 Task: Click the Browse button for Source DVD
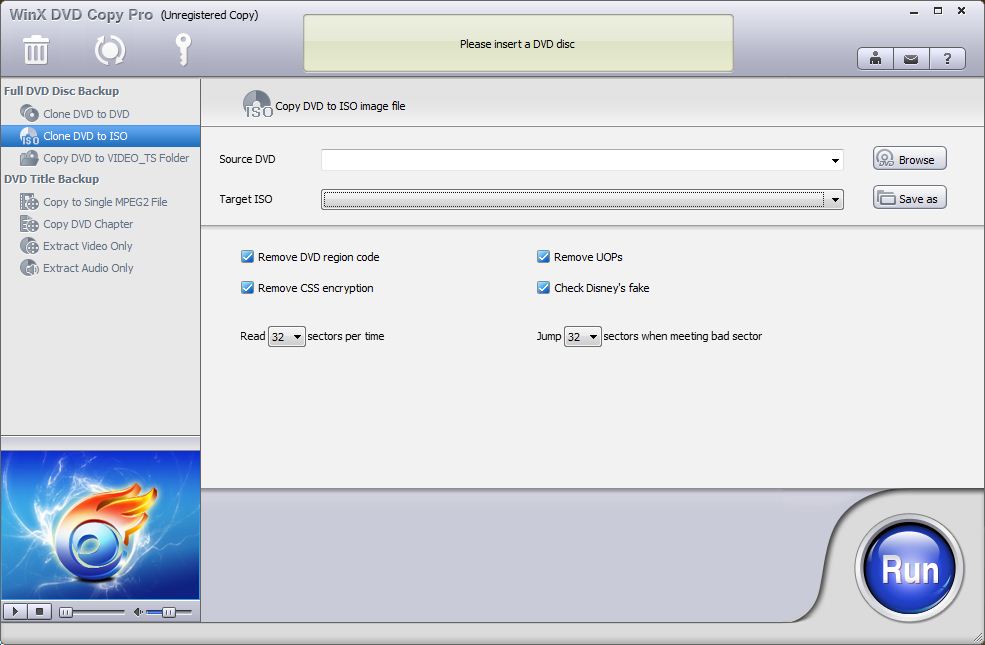click(x=910, y=158)
